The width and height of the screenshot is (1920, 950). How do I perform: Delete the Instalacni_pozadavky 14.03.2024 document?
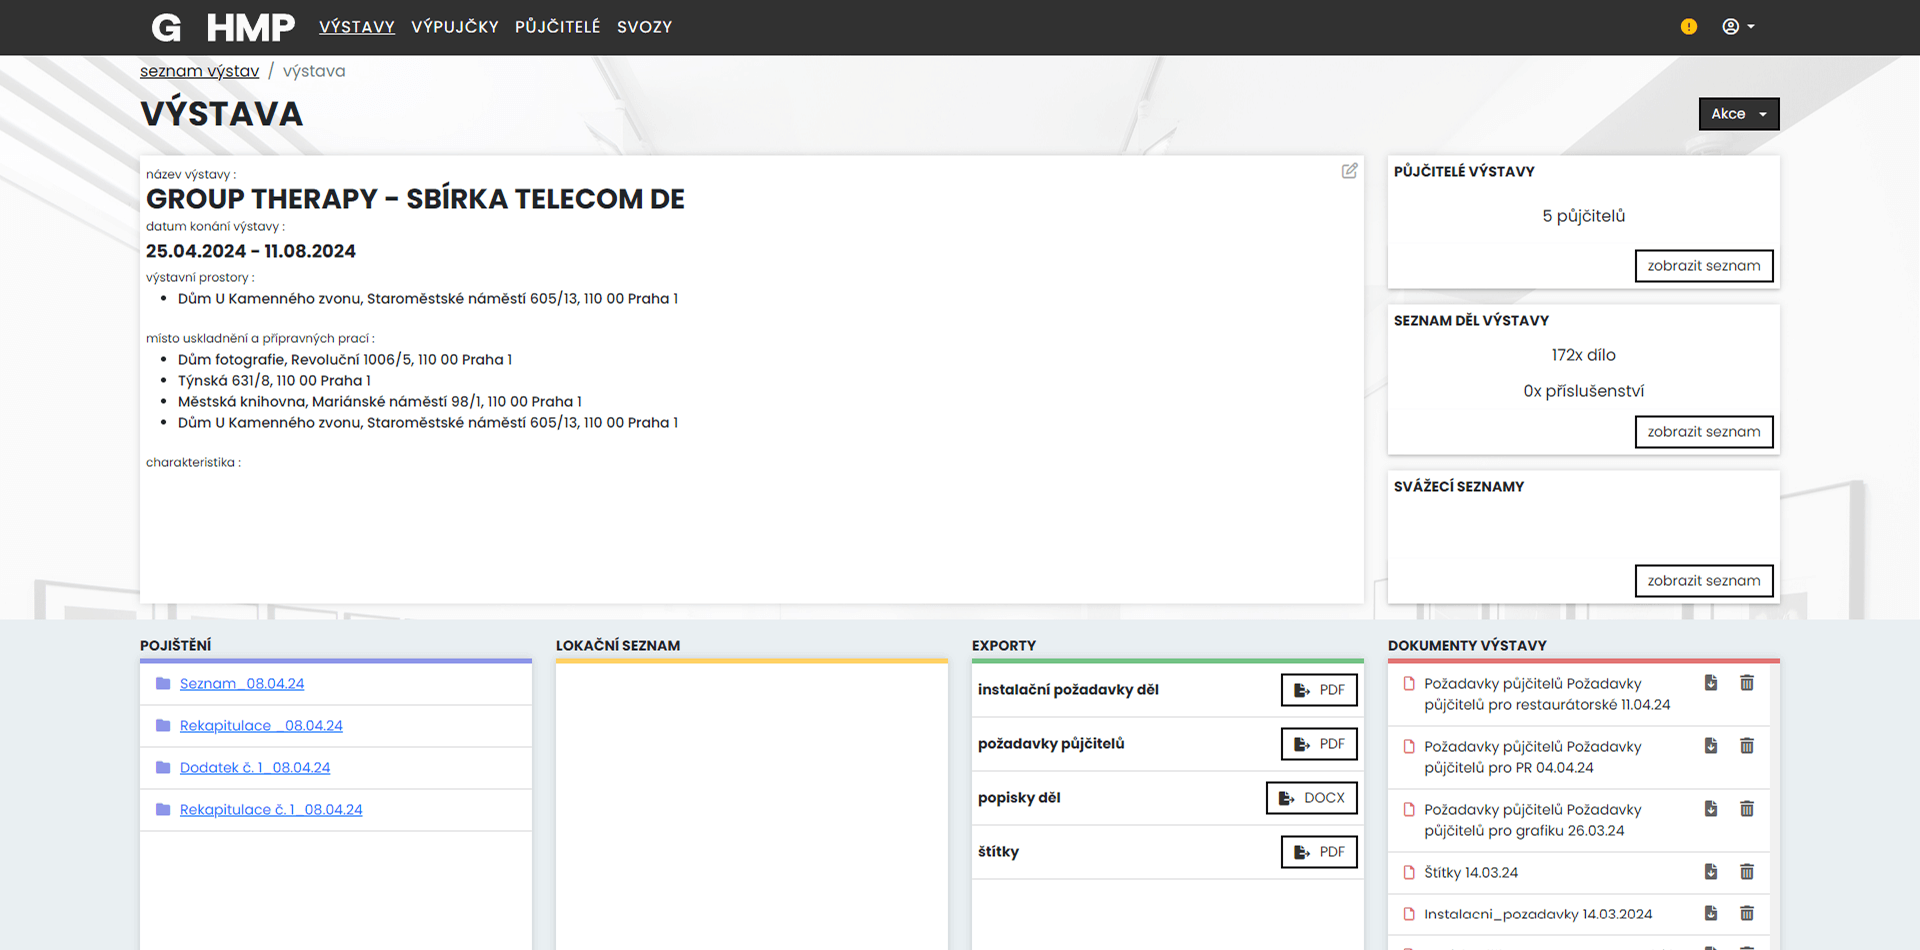click(1747, 913)
